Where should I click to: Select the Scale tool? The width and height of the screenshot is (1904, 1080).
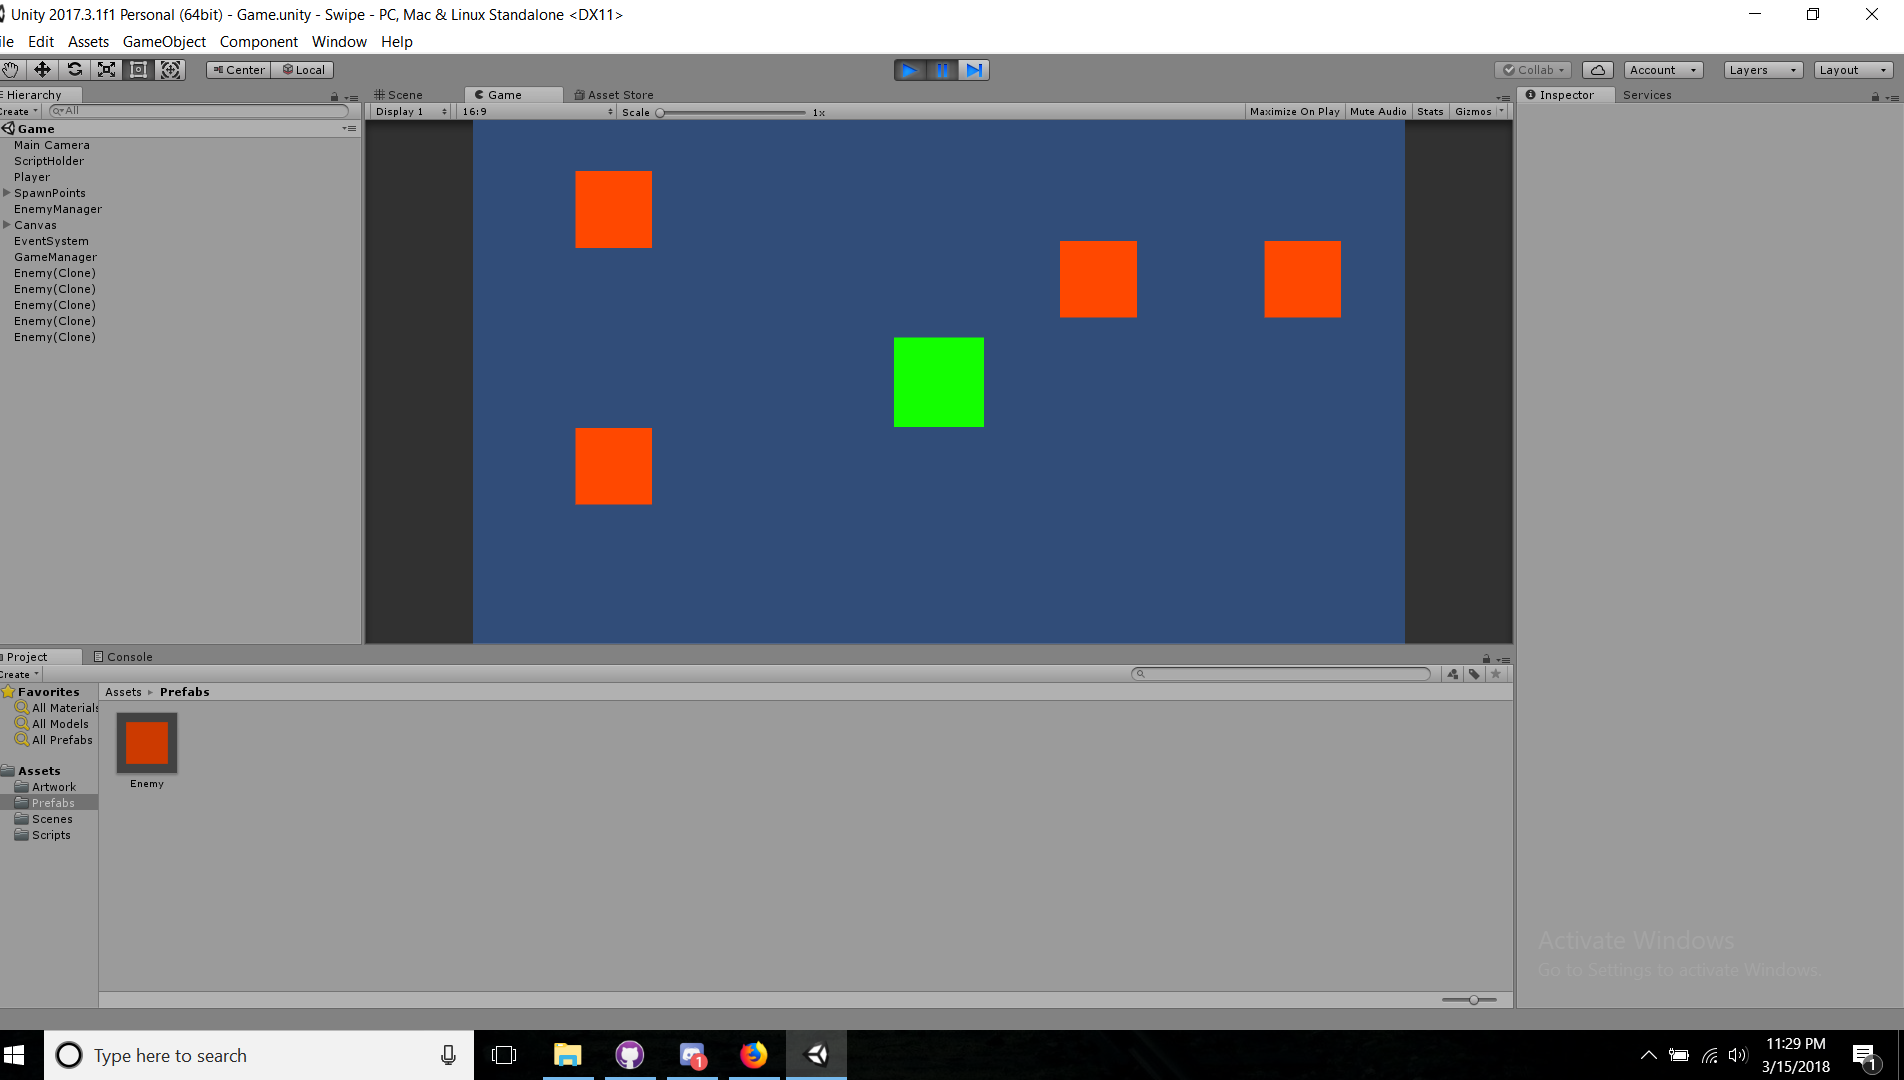click(106, 69)
